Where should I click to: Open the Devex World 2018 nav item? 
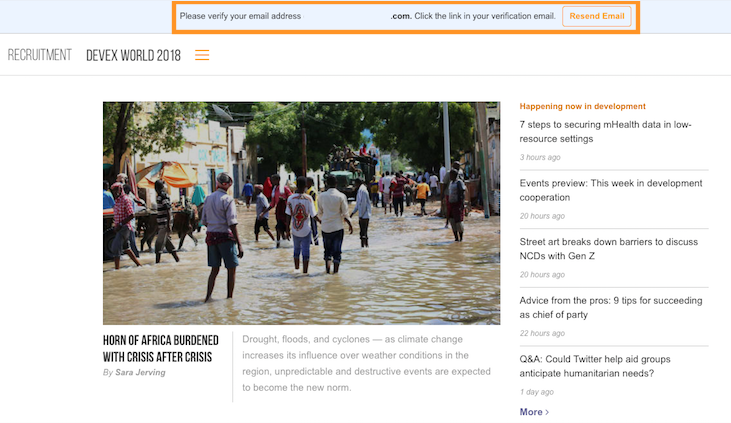pyautogui.click(x=133, y=55)
